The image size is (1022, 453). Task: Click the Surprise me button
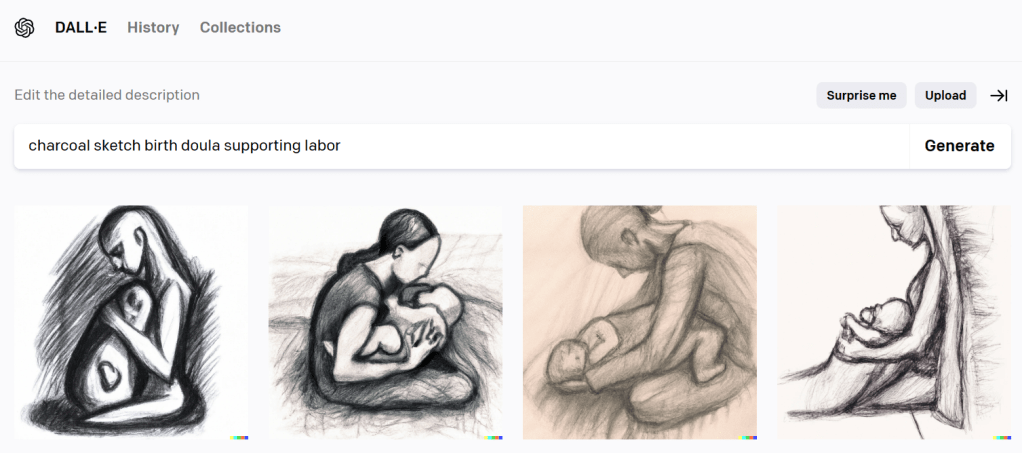pyautogui.click(x=861, y=95)
